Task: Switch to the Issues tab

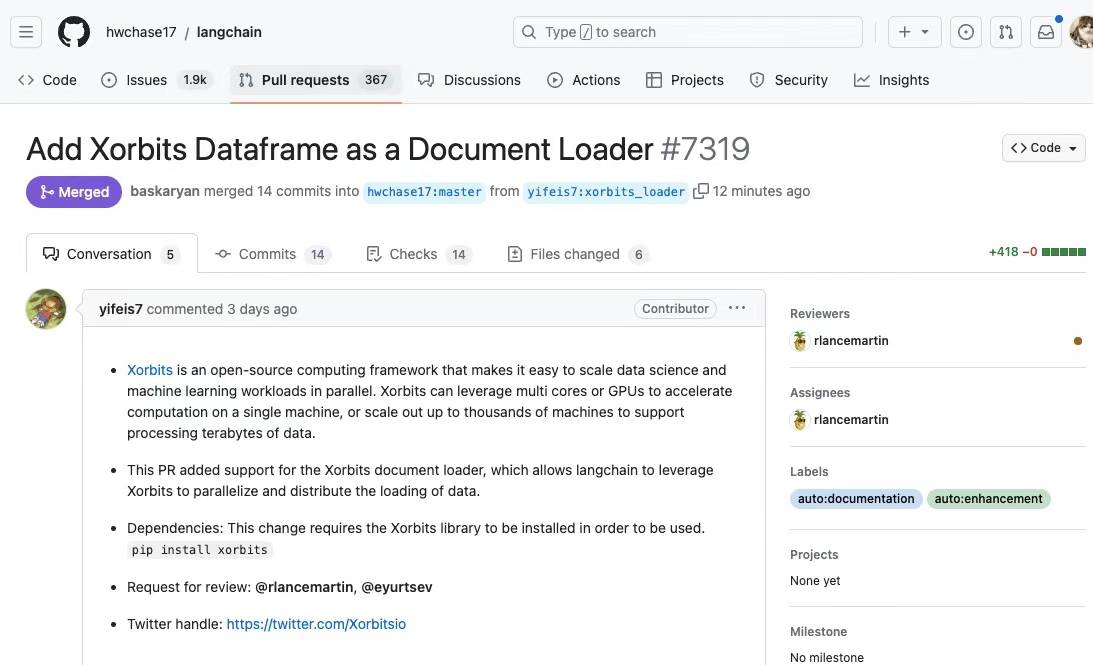Action: 156,80
